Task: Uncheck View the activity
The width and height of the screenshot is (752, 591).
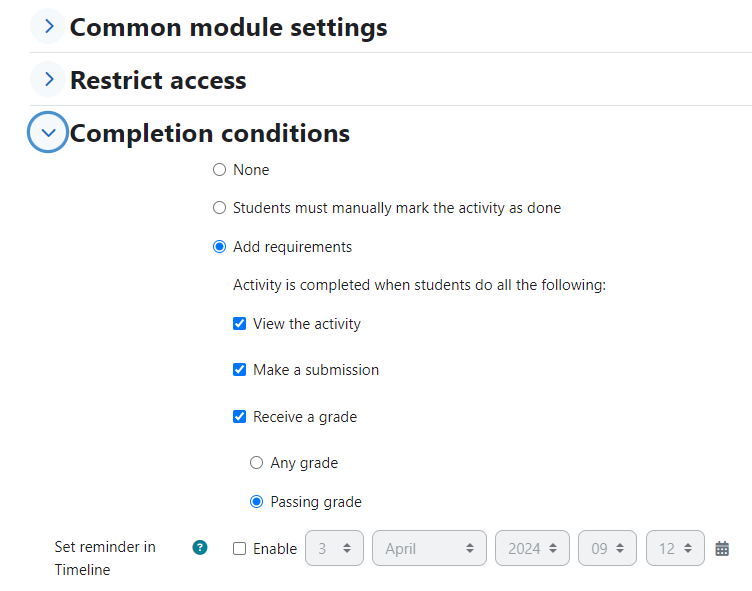Action: (239, 324)
